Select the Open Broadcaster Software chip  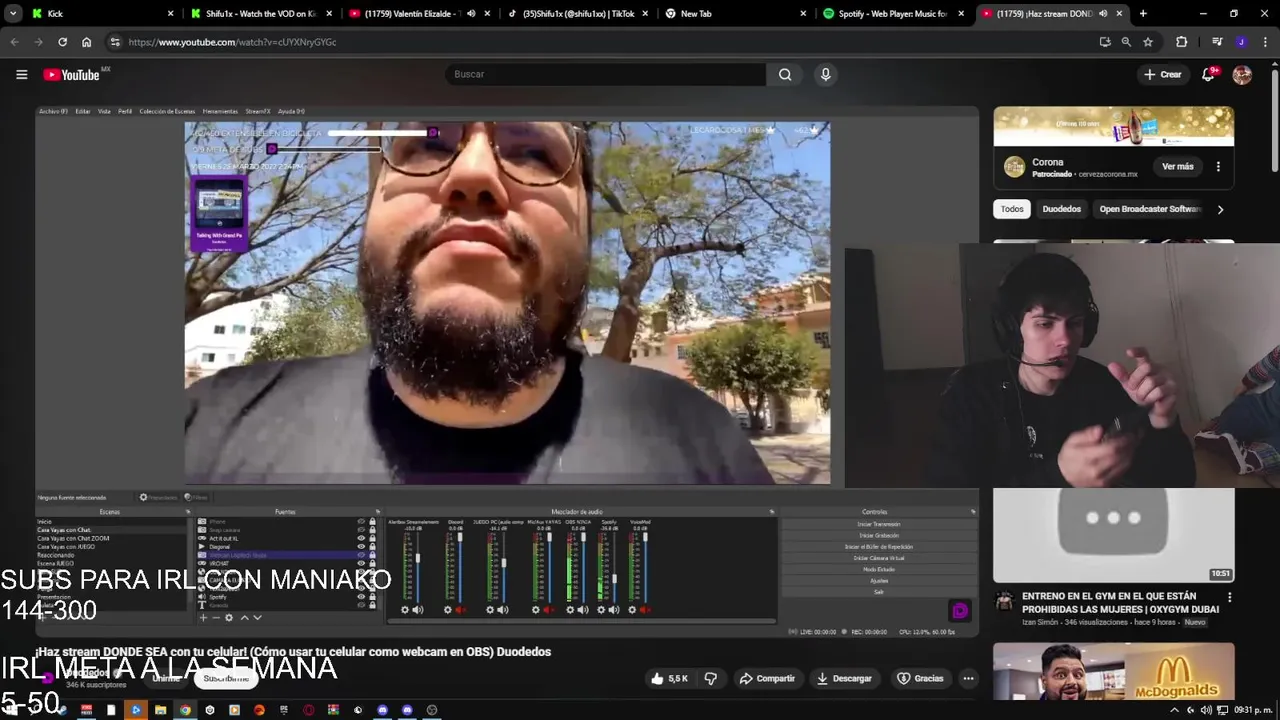[x=1150, y=209]
